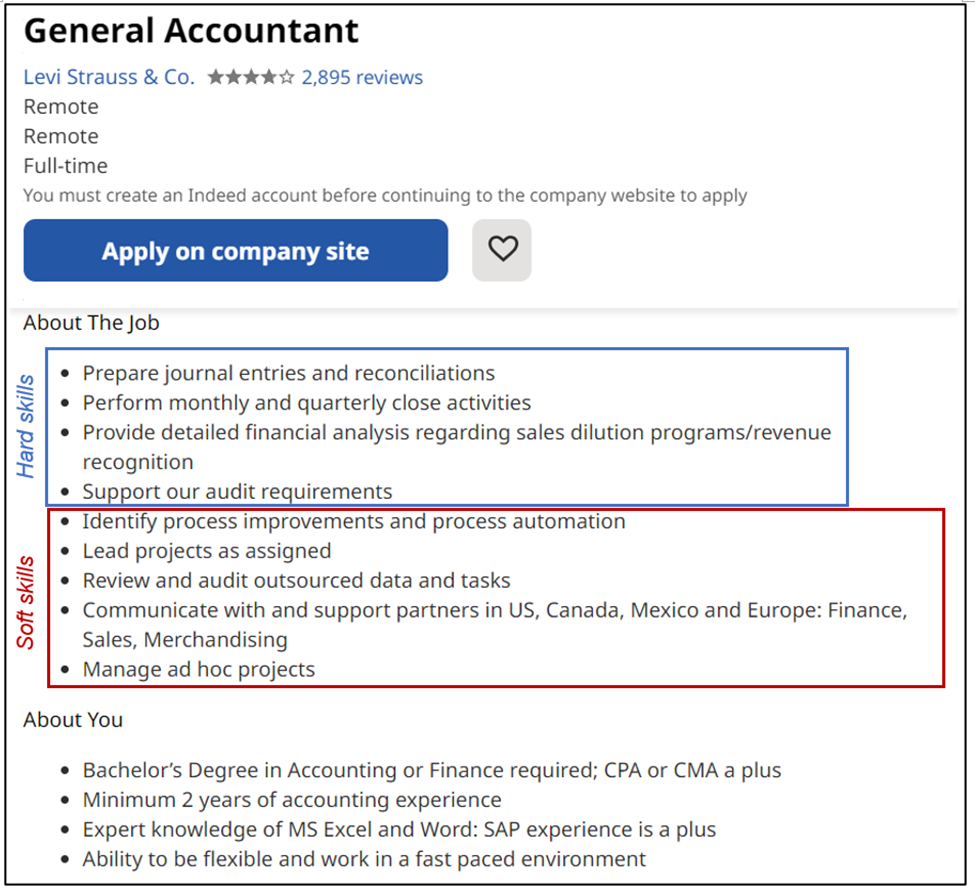The height and width of the screenshot is (895, 975).
Task: Select the About The Job section heading
Action: point(90,322)
